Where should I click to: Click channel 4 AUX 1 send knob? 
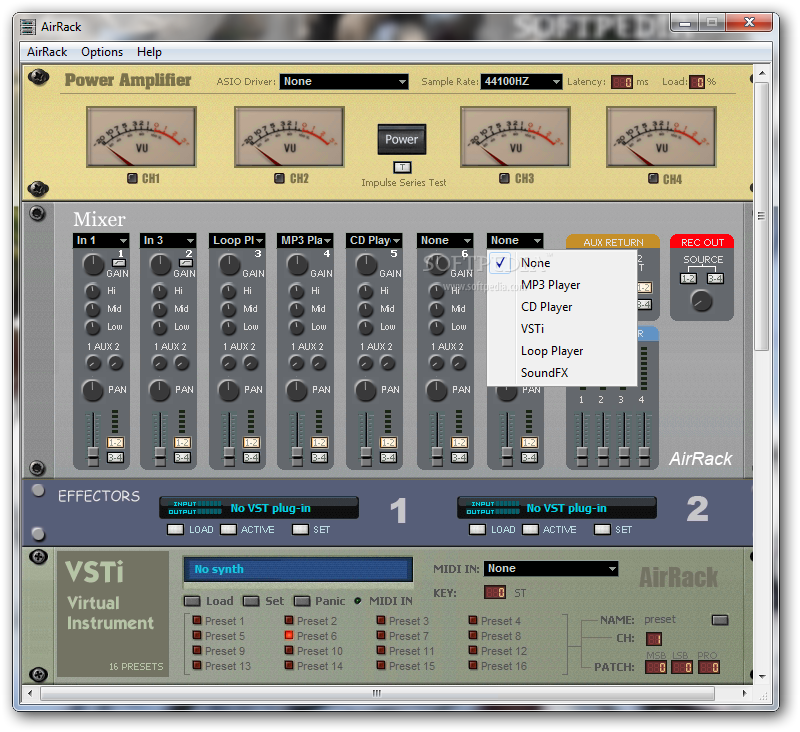point(296,363)
